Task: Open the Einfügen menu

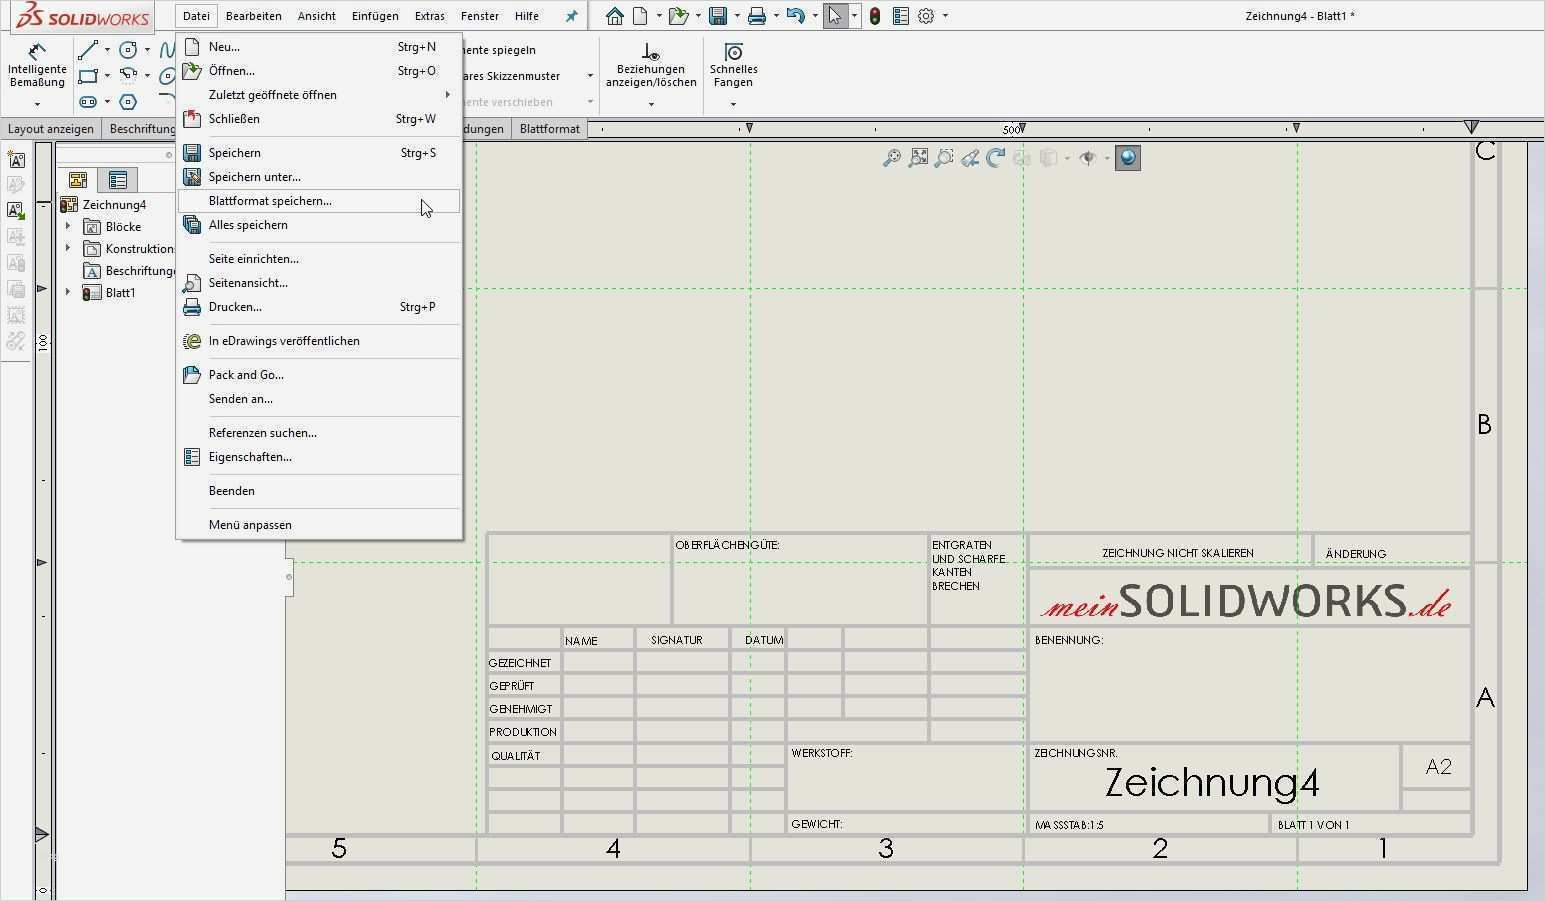Action: point(375,16)
